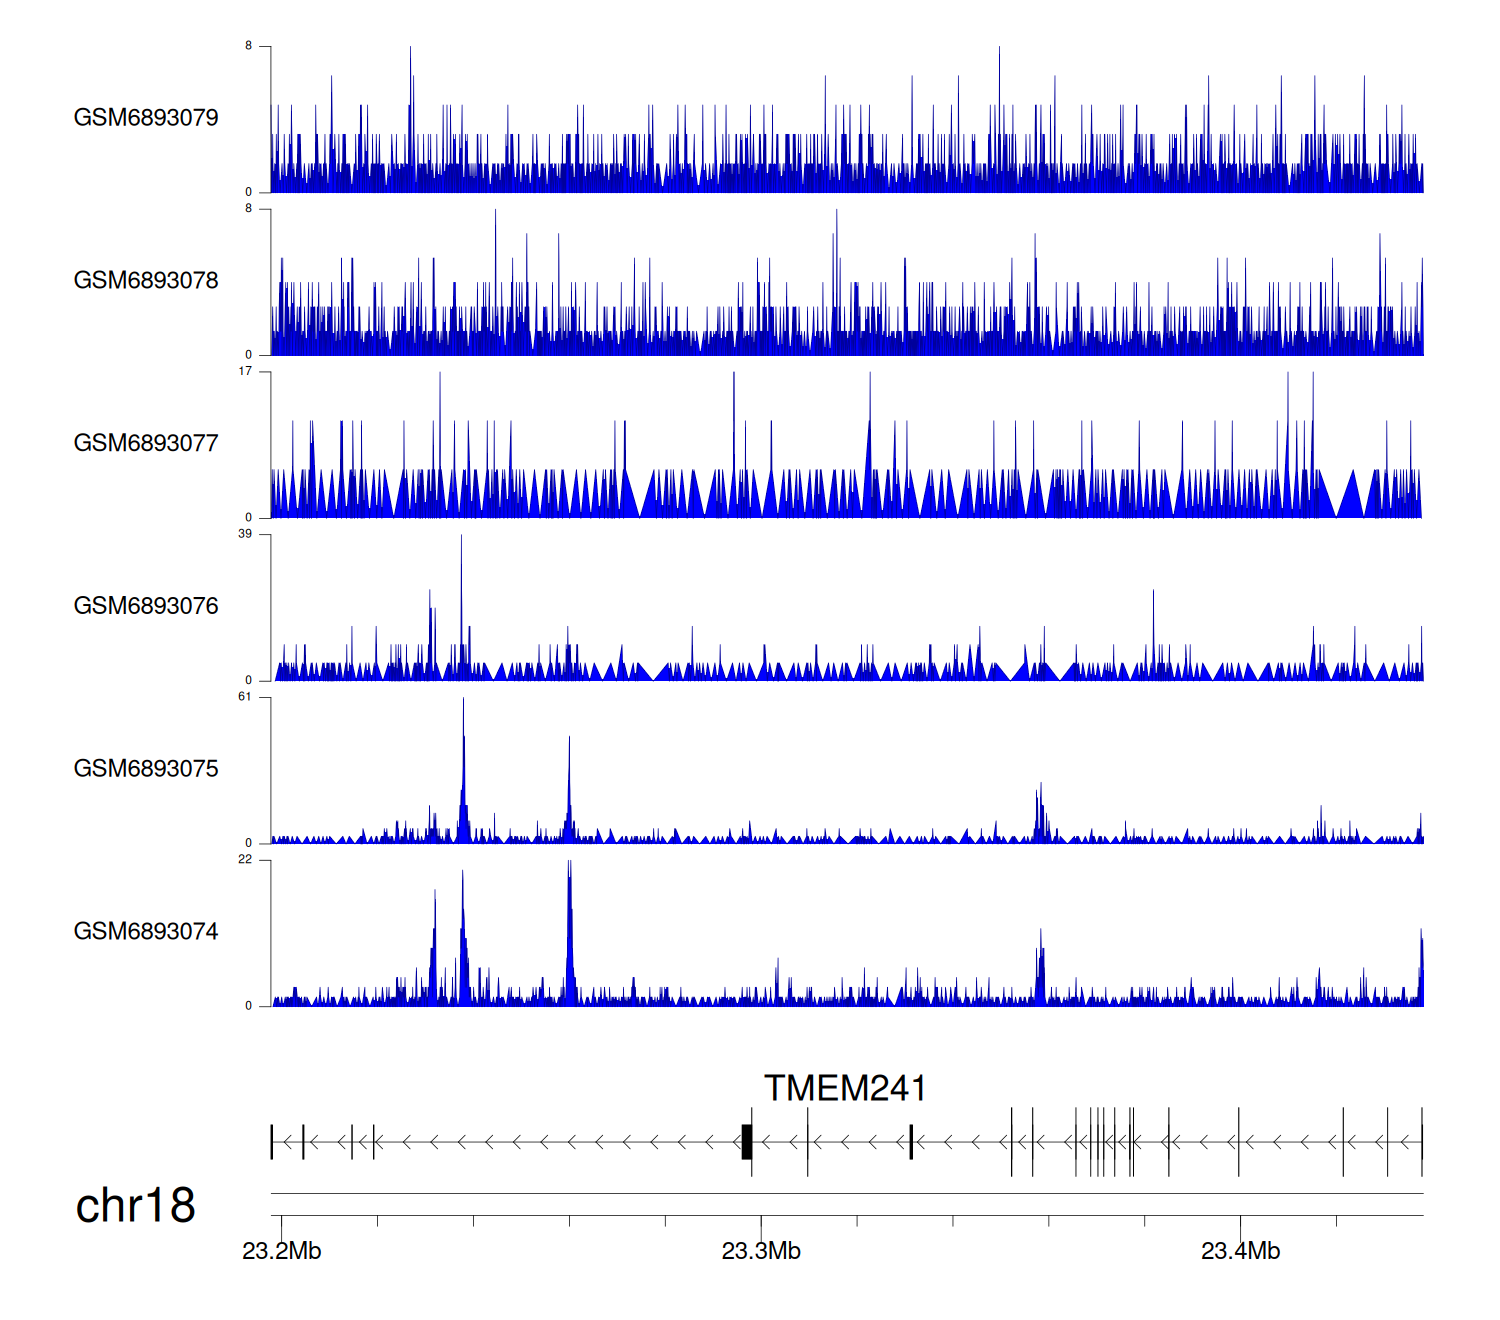Select the GSM6893078 track label
This screenshot has height=1320, width=1500.
146,281
